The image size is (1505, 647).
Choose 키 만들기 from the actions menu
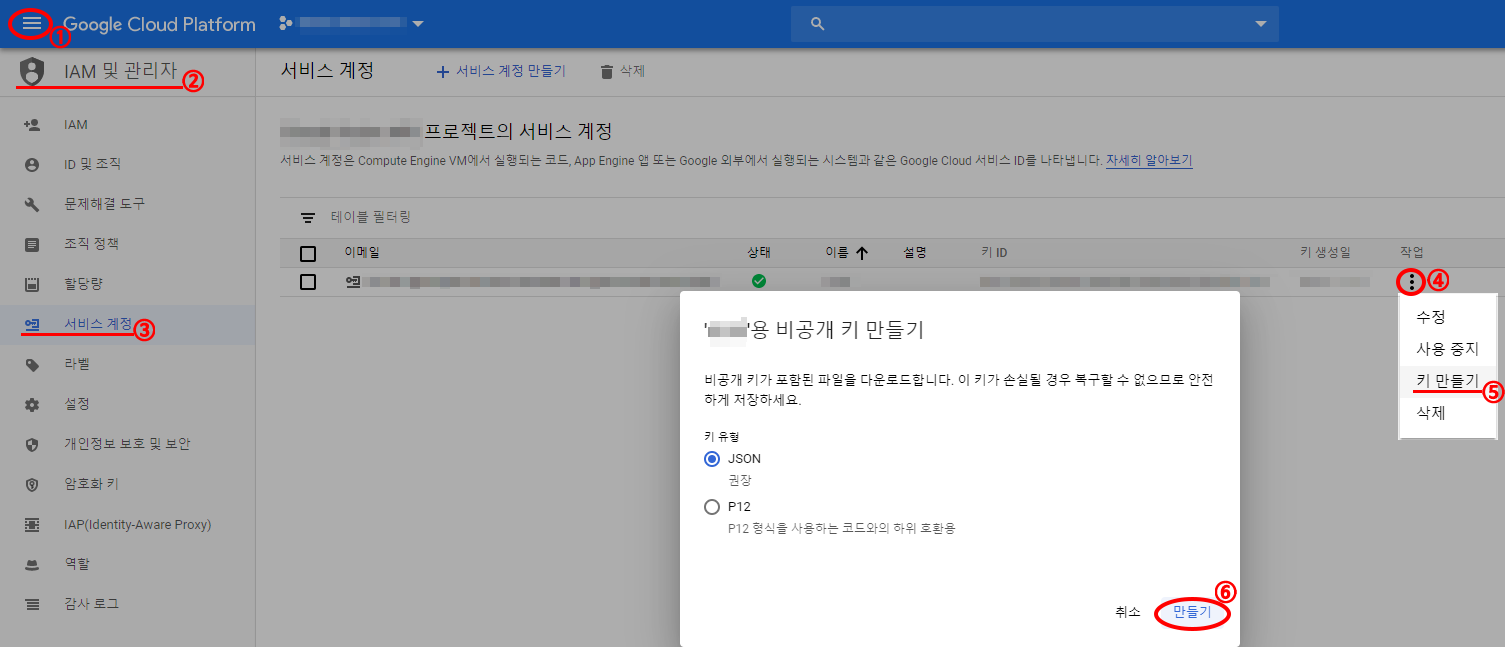(1448, 381)
